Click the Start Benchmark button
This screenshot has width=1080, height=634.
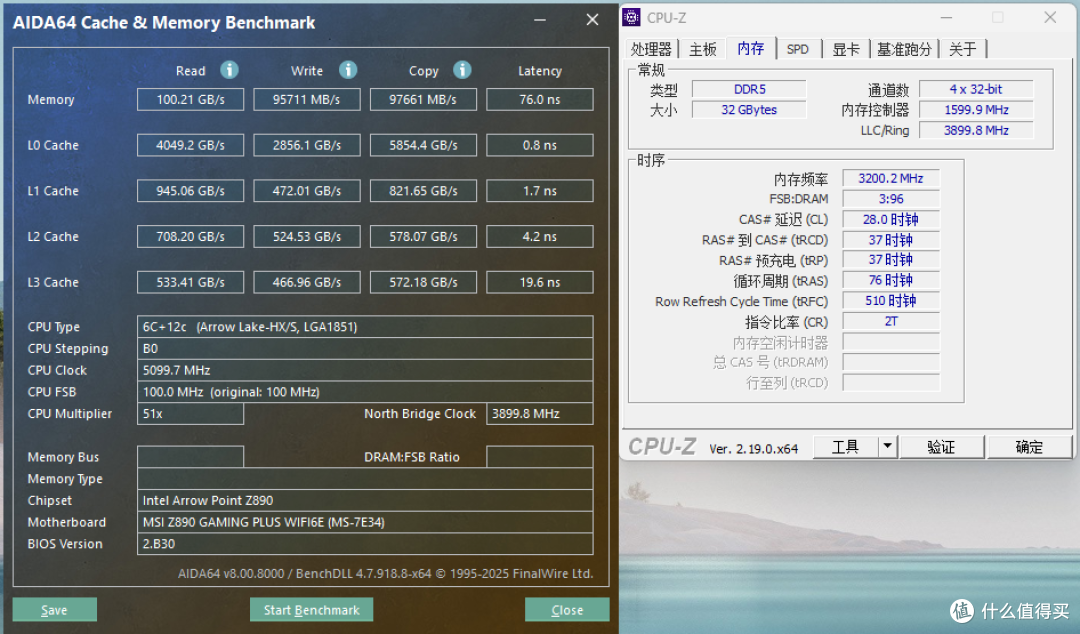coord(311,610)
